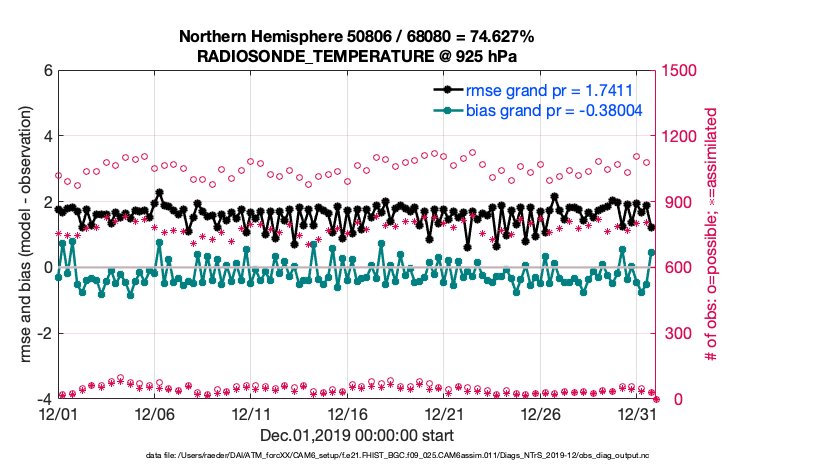Image resolution: width=830 pixels, height=470 pixels.
Task: Click the 12/21 x-axis tick label
Action: coord(445,413)
